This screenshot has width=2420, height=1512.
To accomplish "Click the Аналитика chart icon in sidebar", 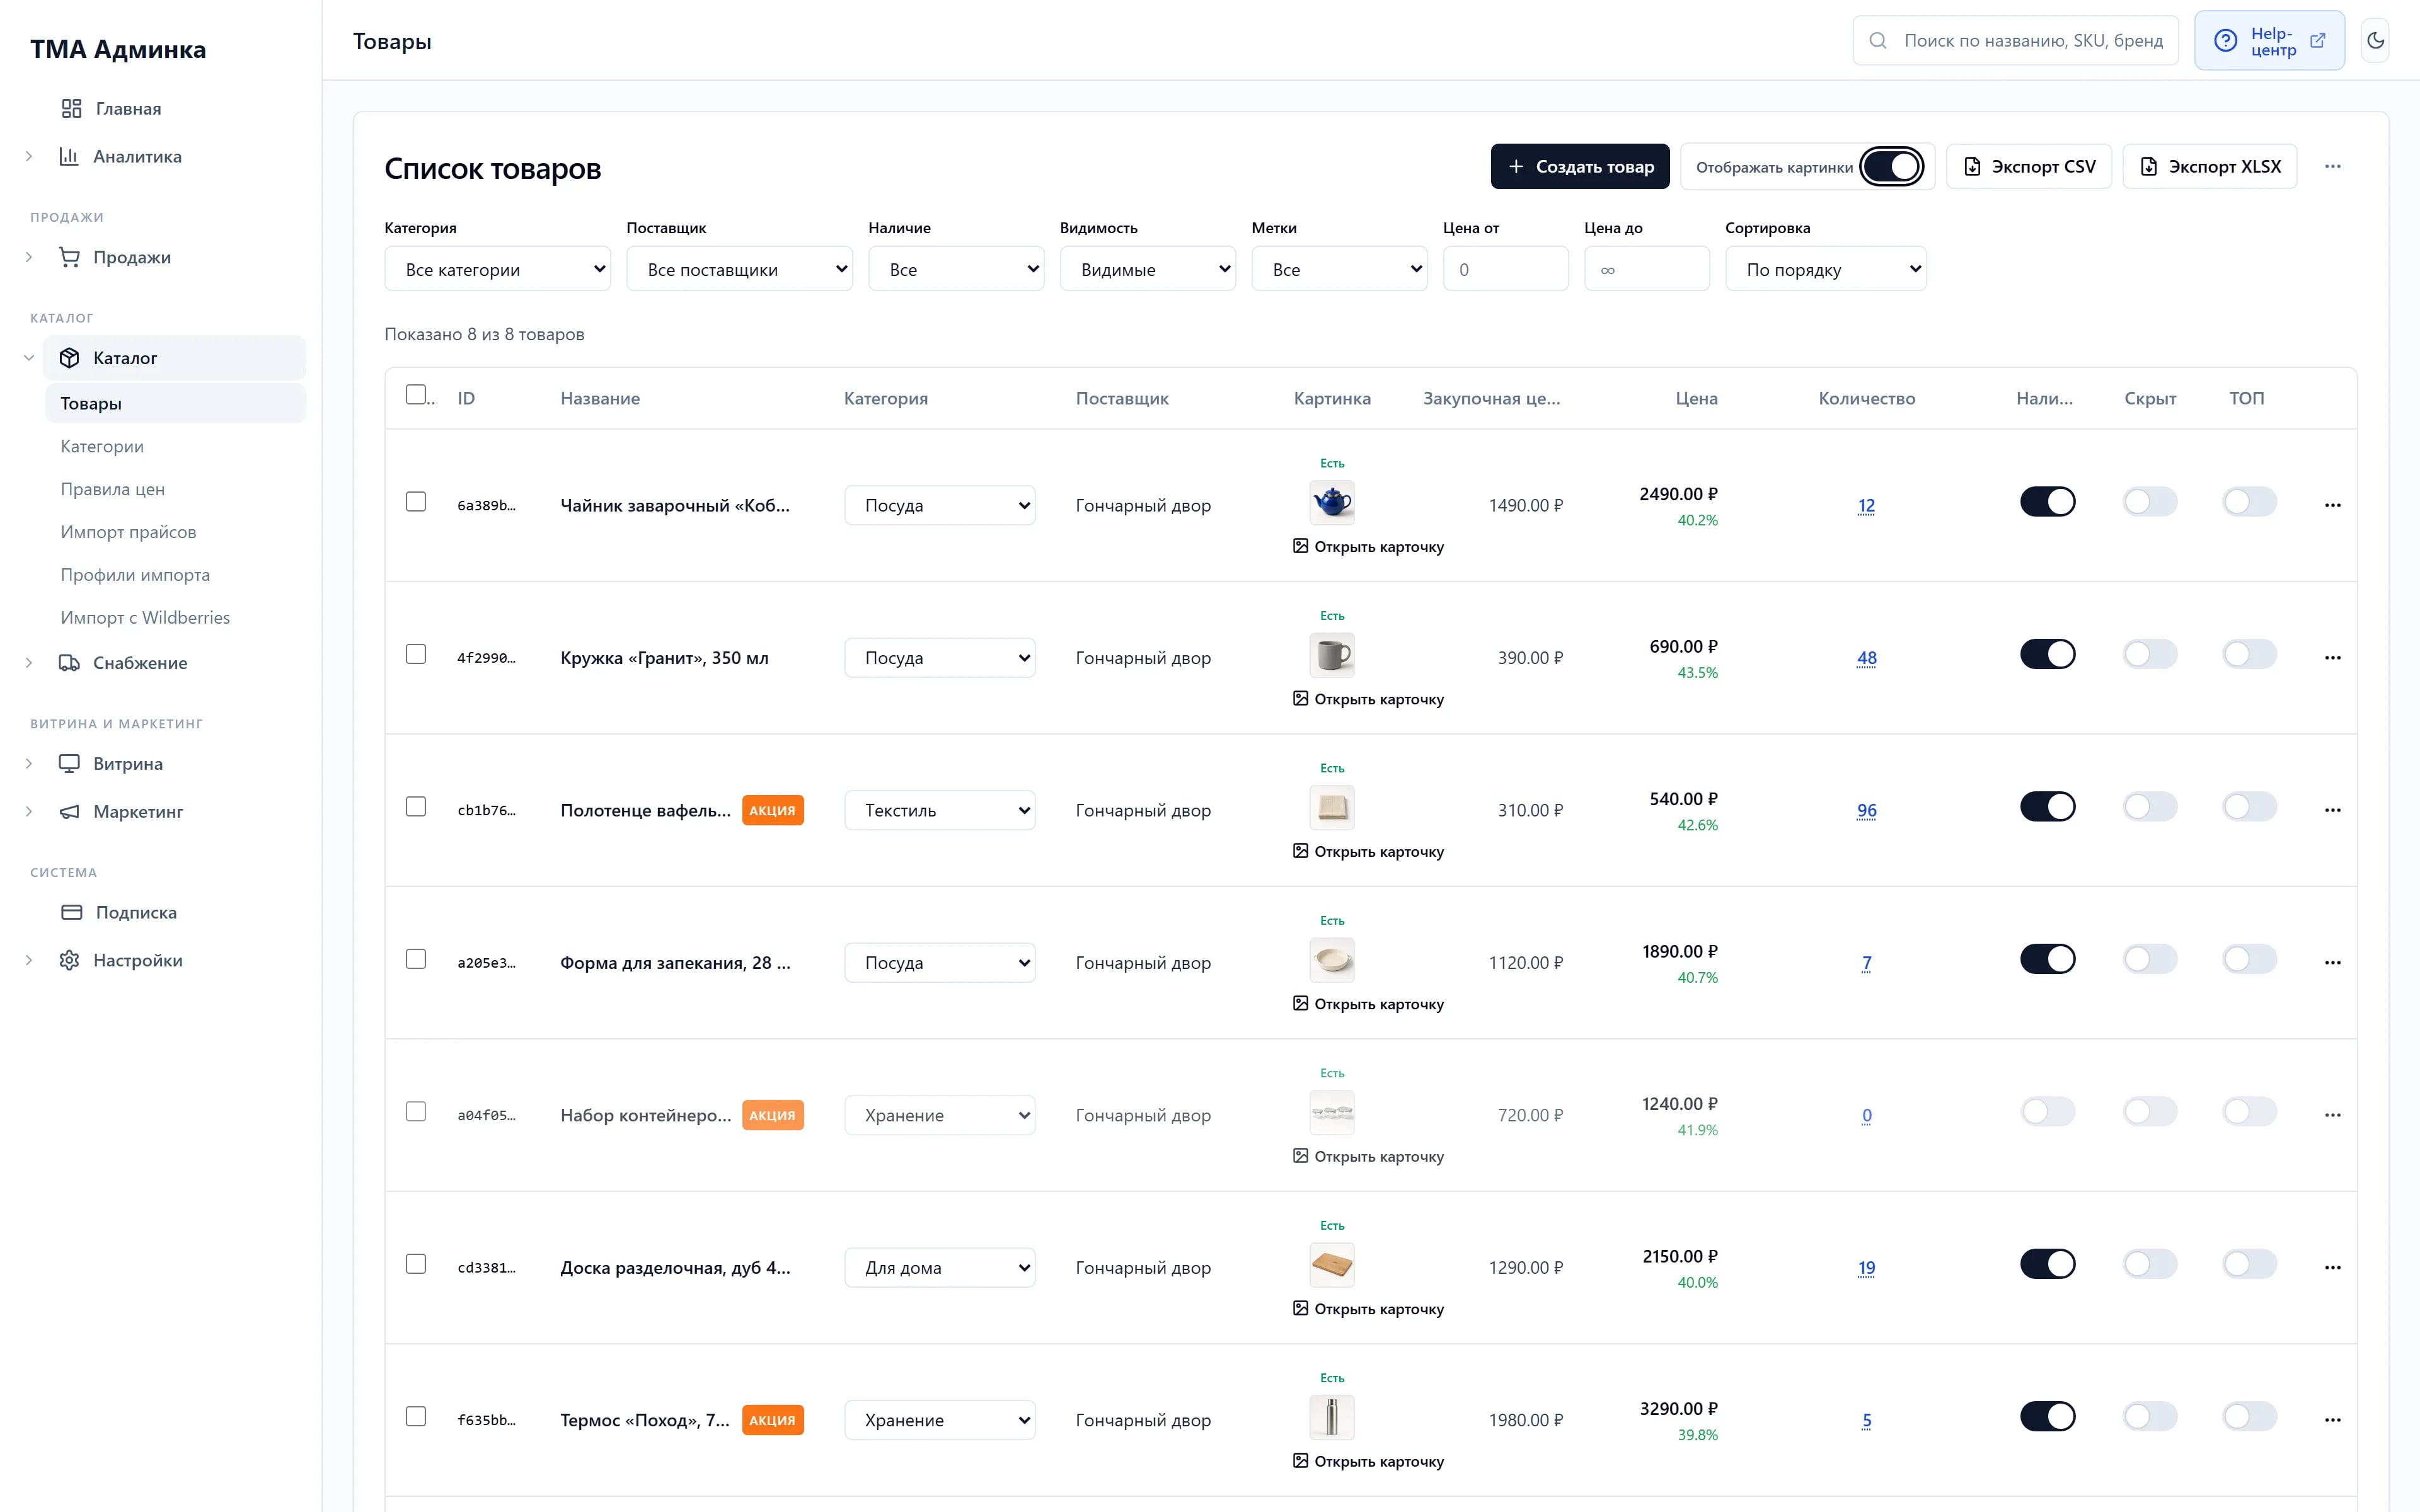I will pyautogui.click(x=69, y=156).
